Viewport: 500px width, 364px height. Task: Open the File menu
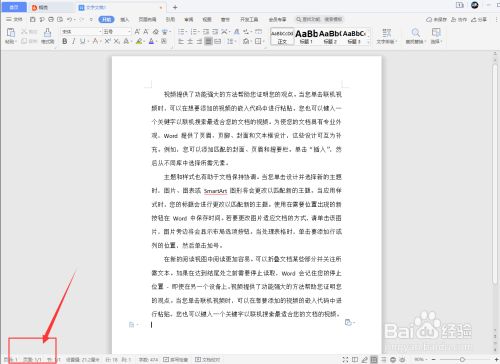tap(14, 20)
